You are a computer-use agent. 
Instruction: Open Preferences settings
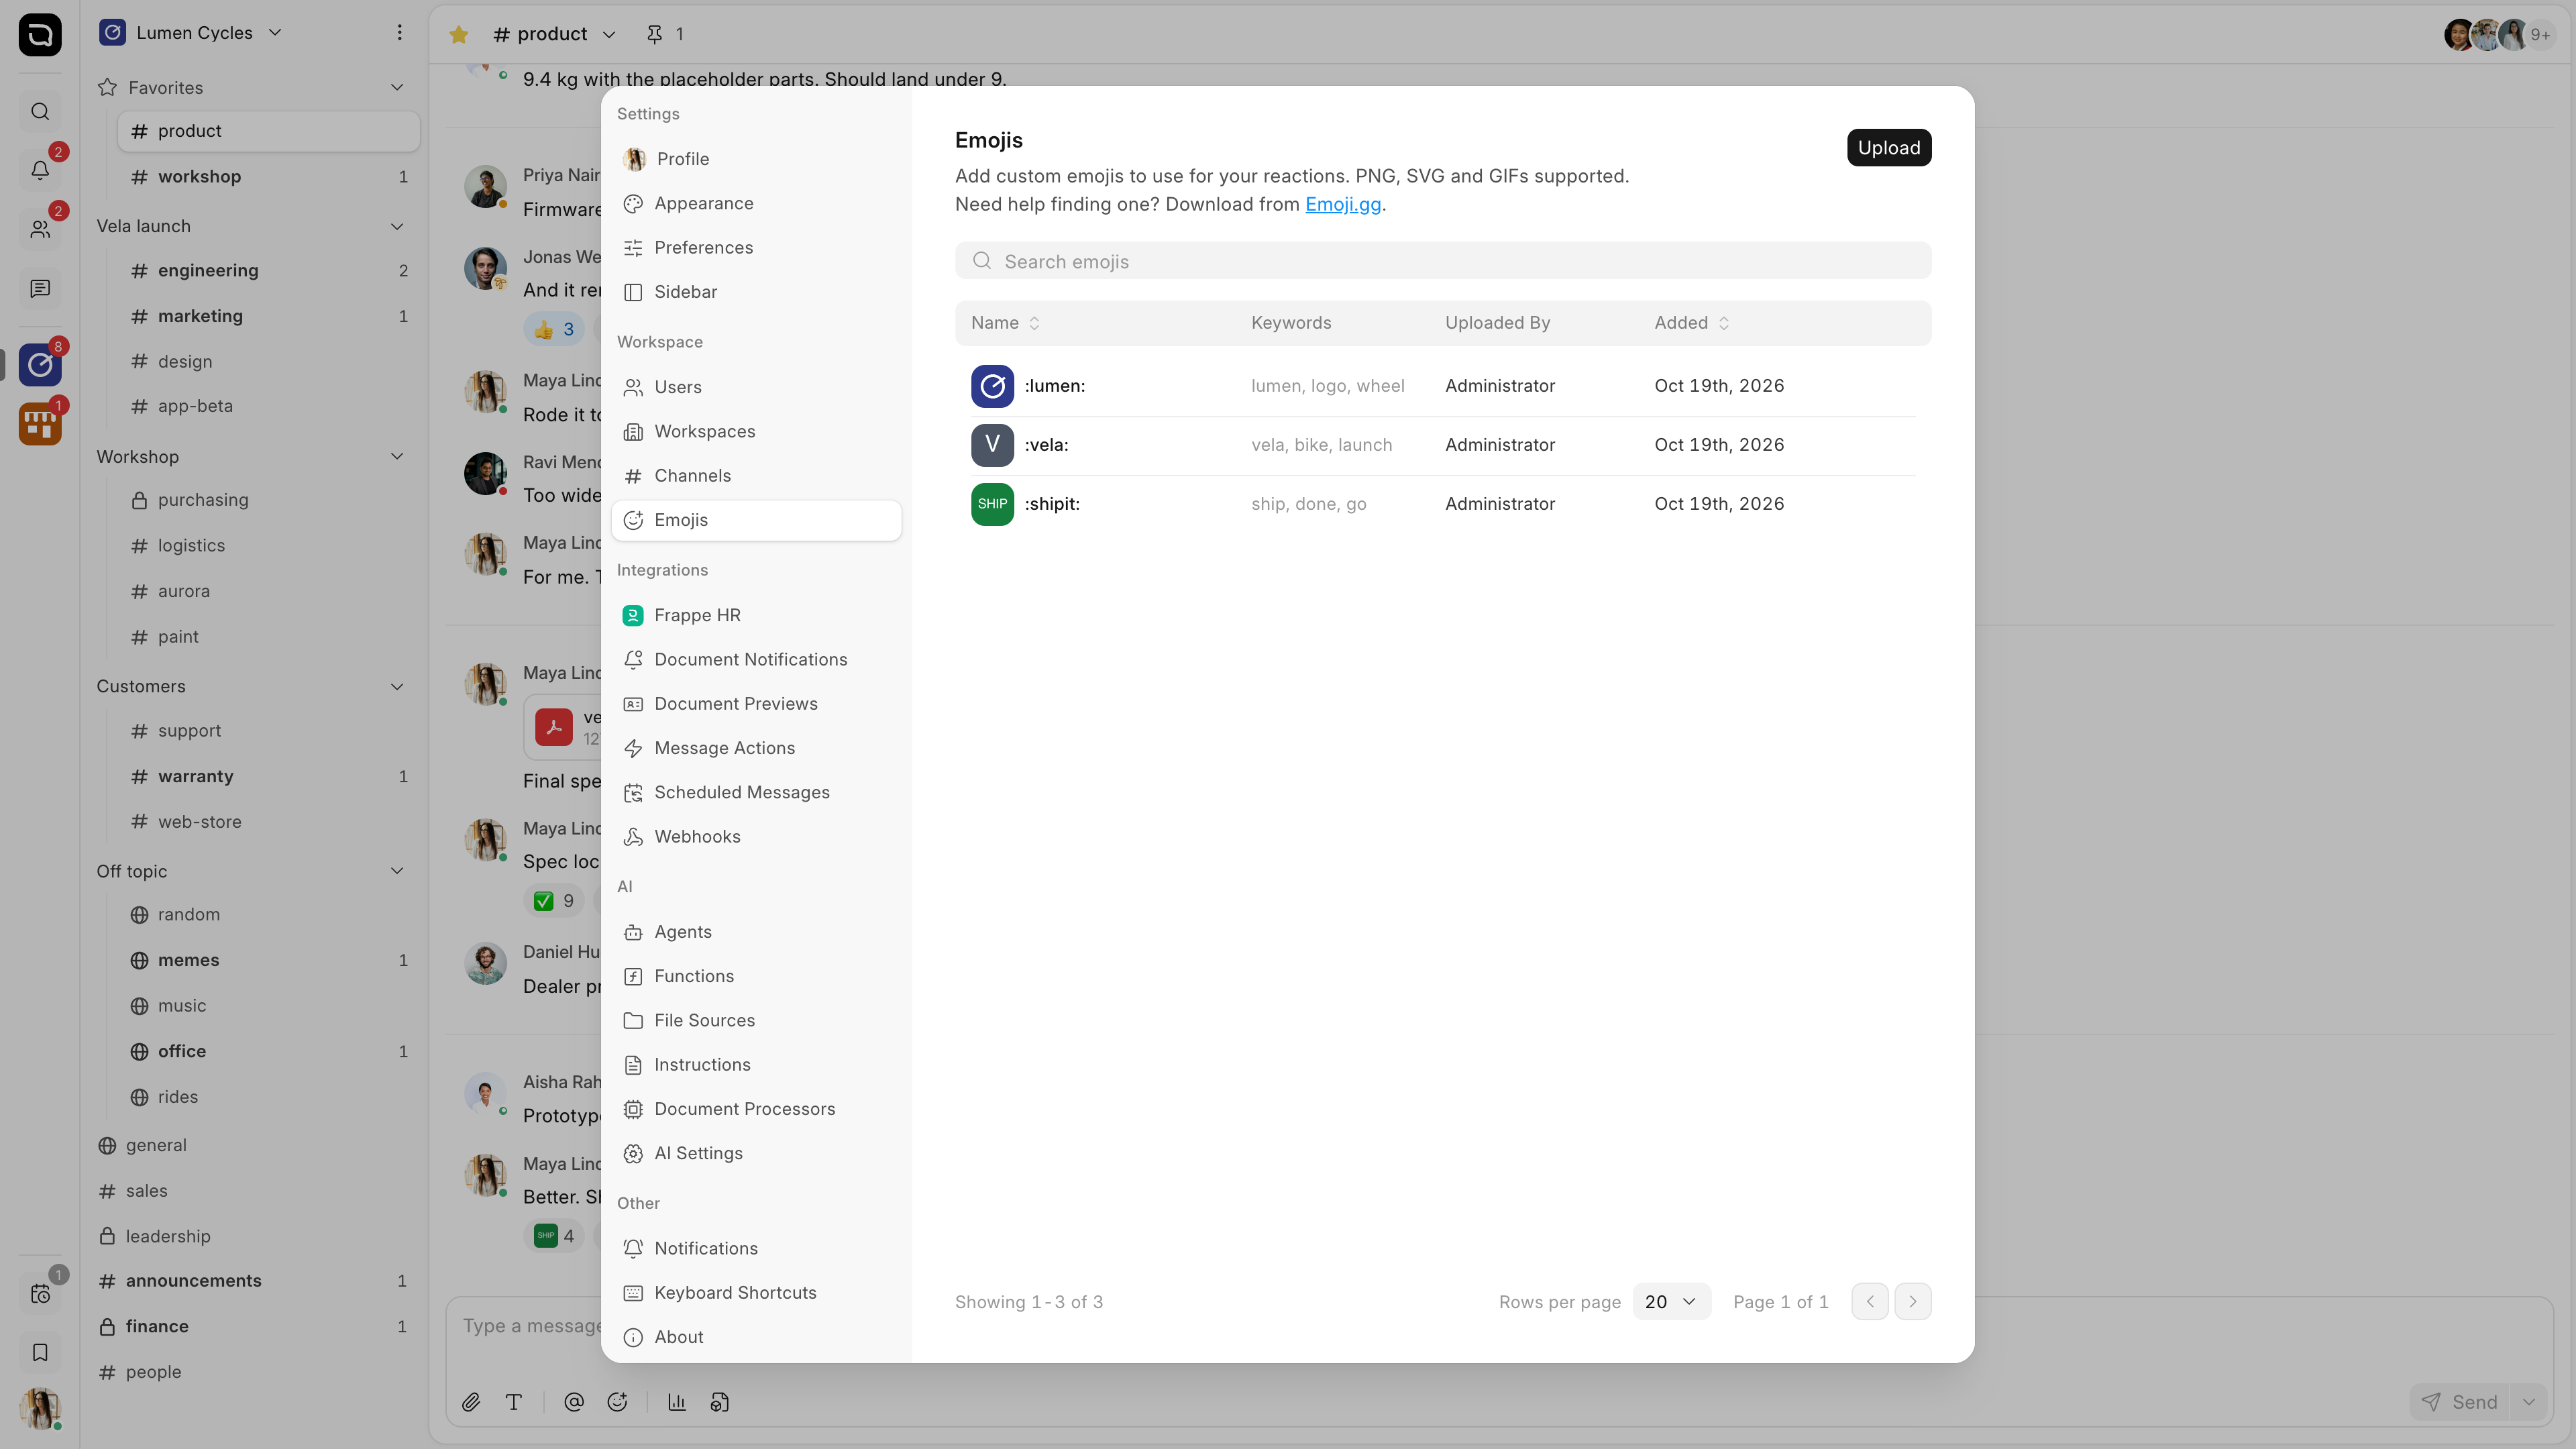coord(756,247)
